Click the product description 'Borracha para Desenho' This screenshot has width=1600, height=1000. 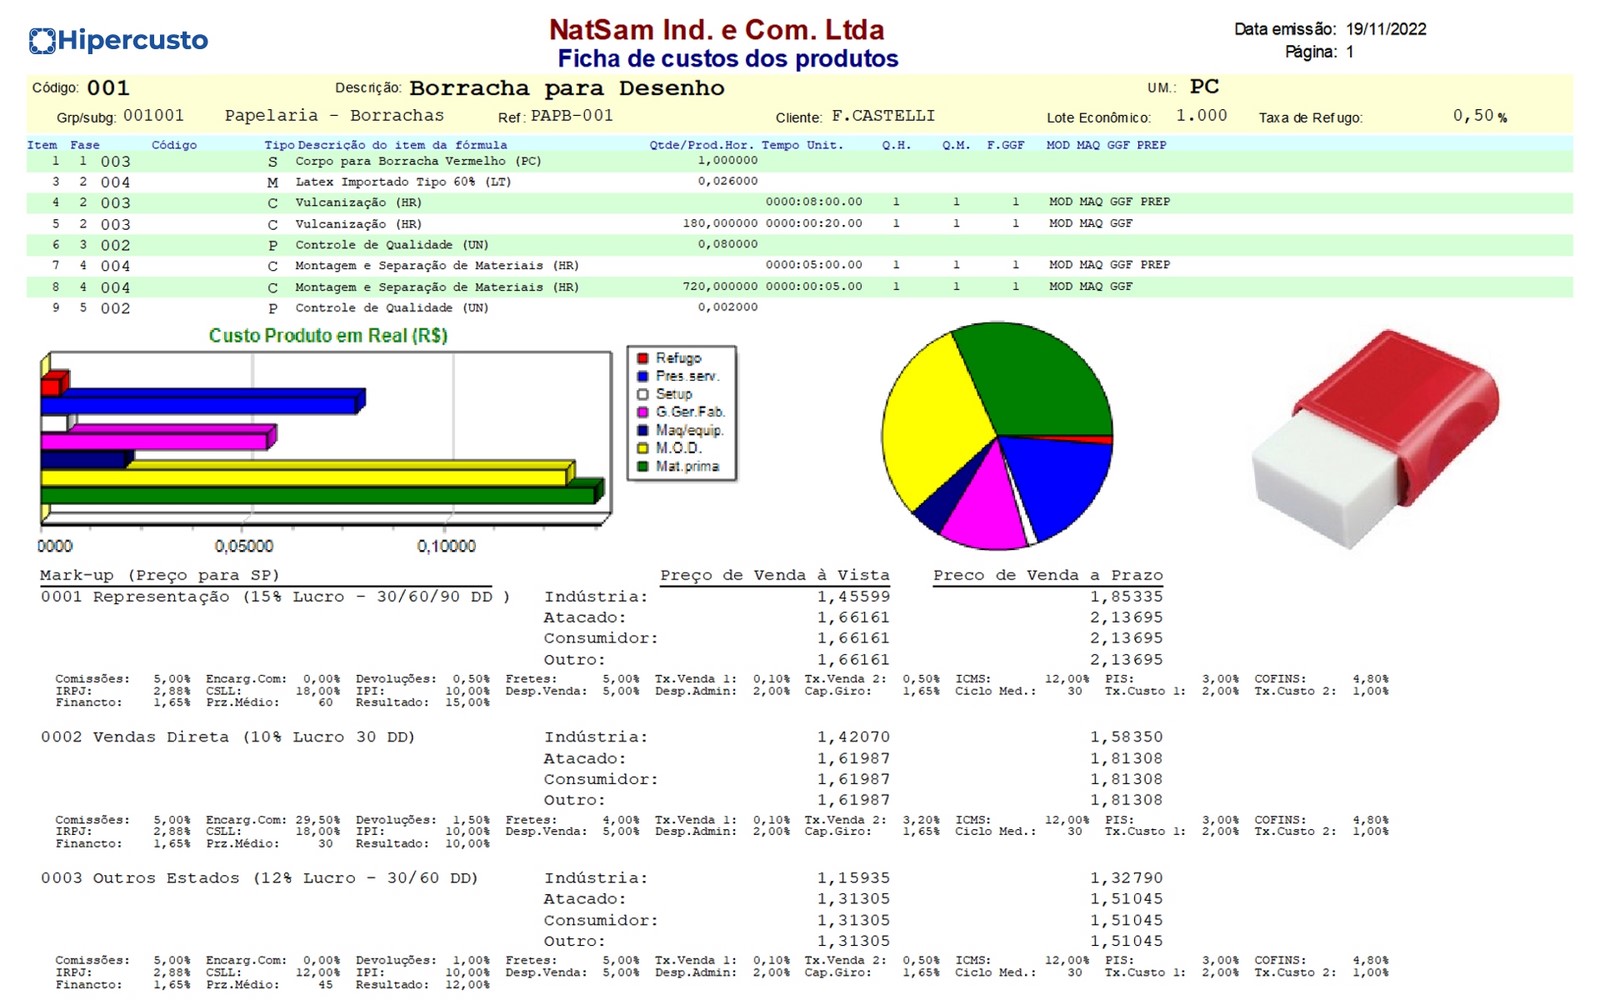point(567,88)
